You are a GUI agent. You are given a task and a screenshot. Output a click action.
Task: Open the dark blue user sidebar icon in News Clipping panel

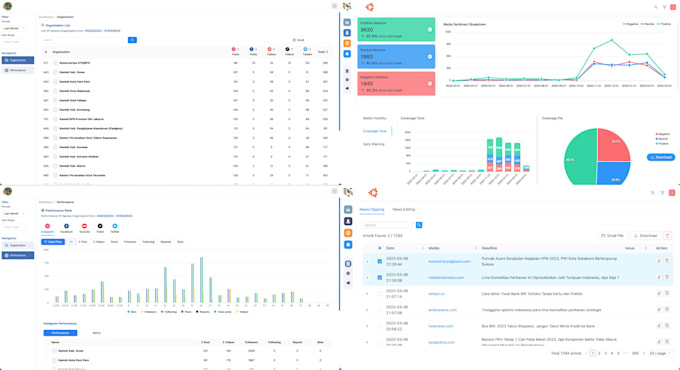[348, 221]
